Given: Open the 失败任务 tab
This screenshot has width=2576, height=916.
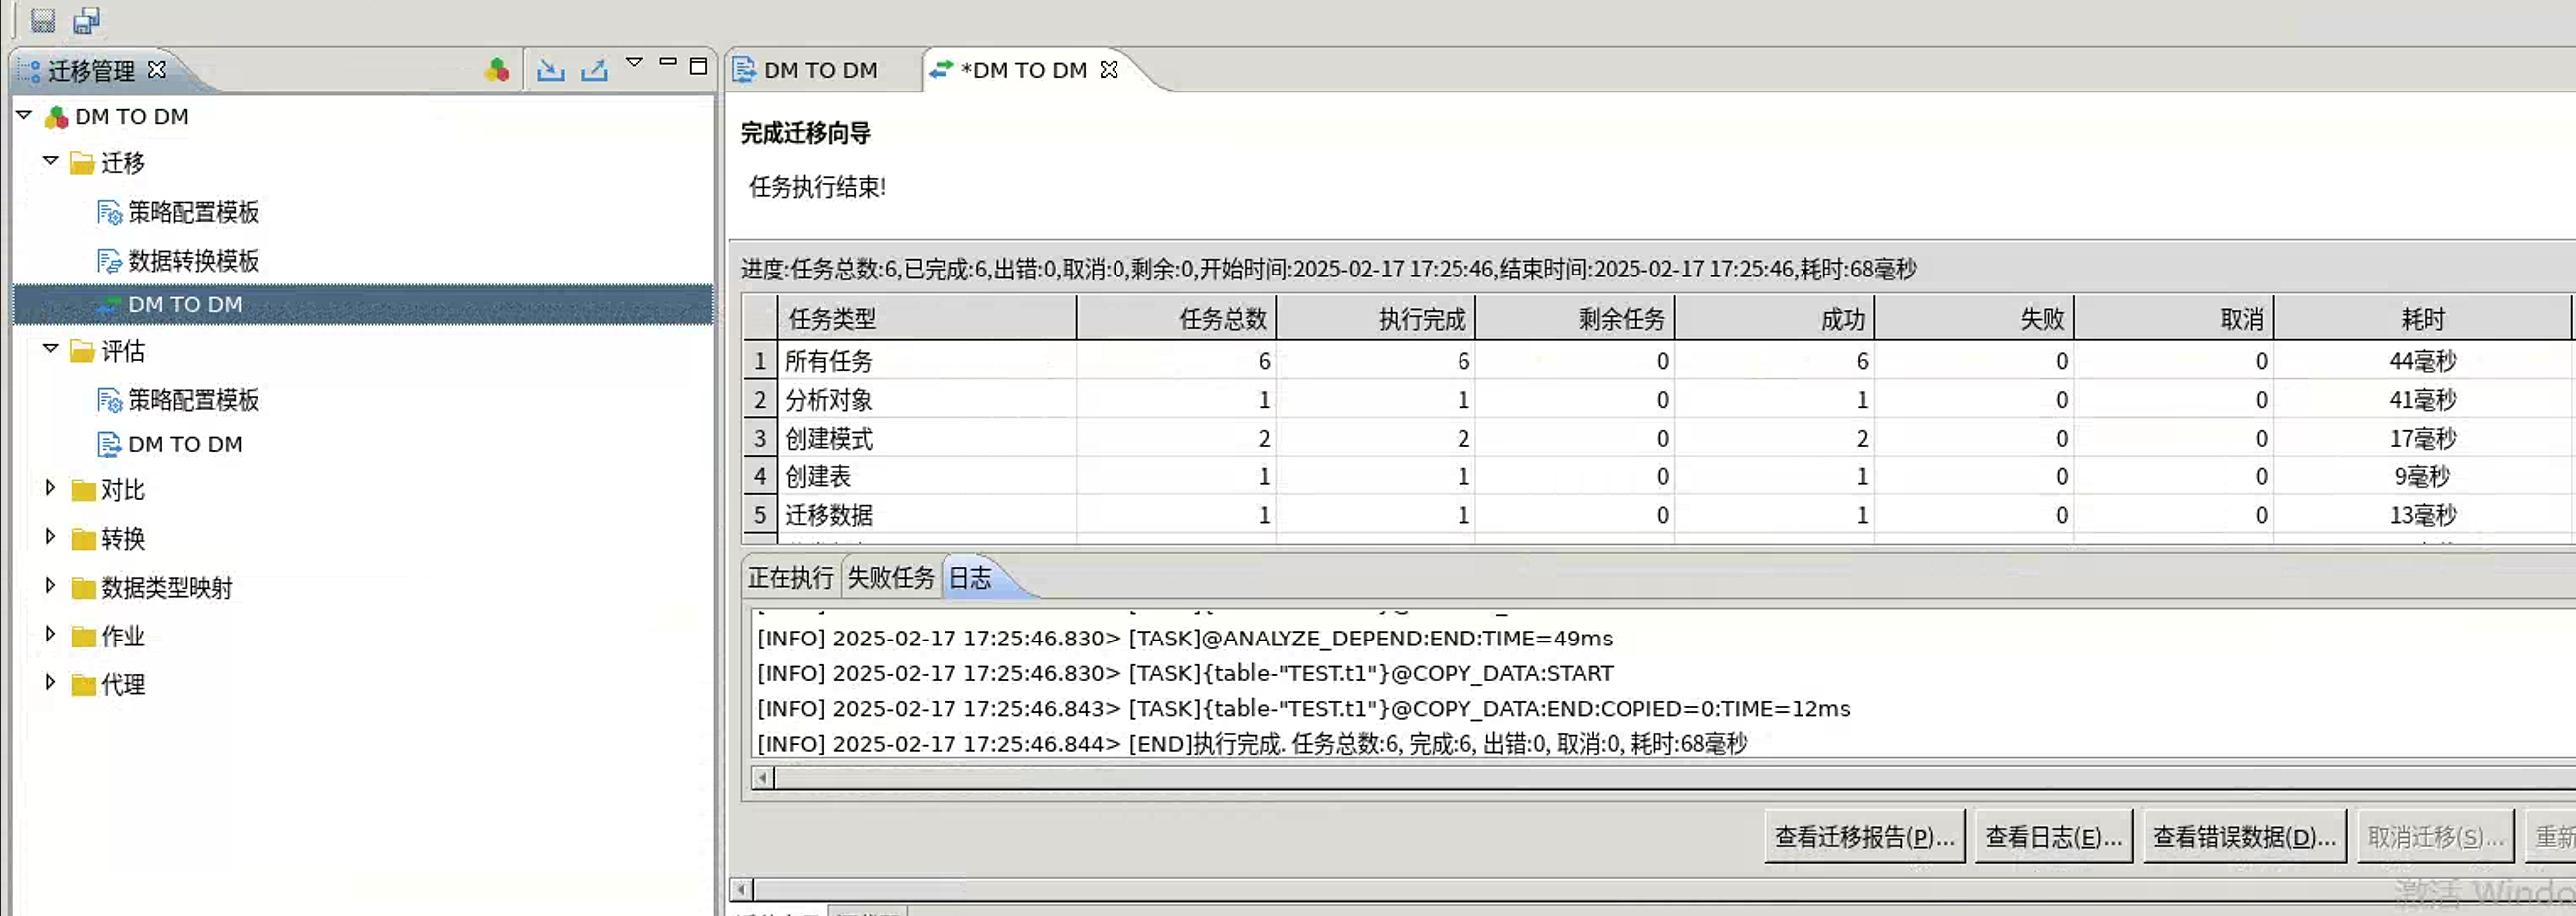Looking at the screenshot, I should (890, 578).
